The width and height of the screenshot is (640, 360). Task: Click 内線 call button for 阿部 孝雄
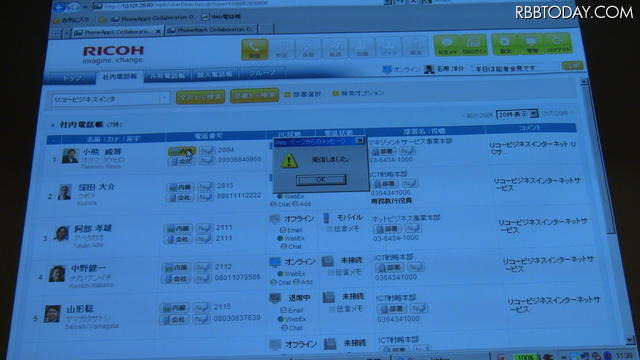click(178, 229)
